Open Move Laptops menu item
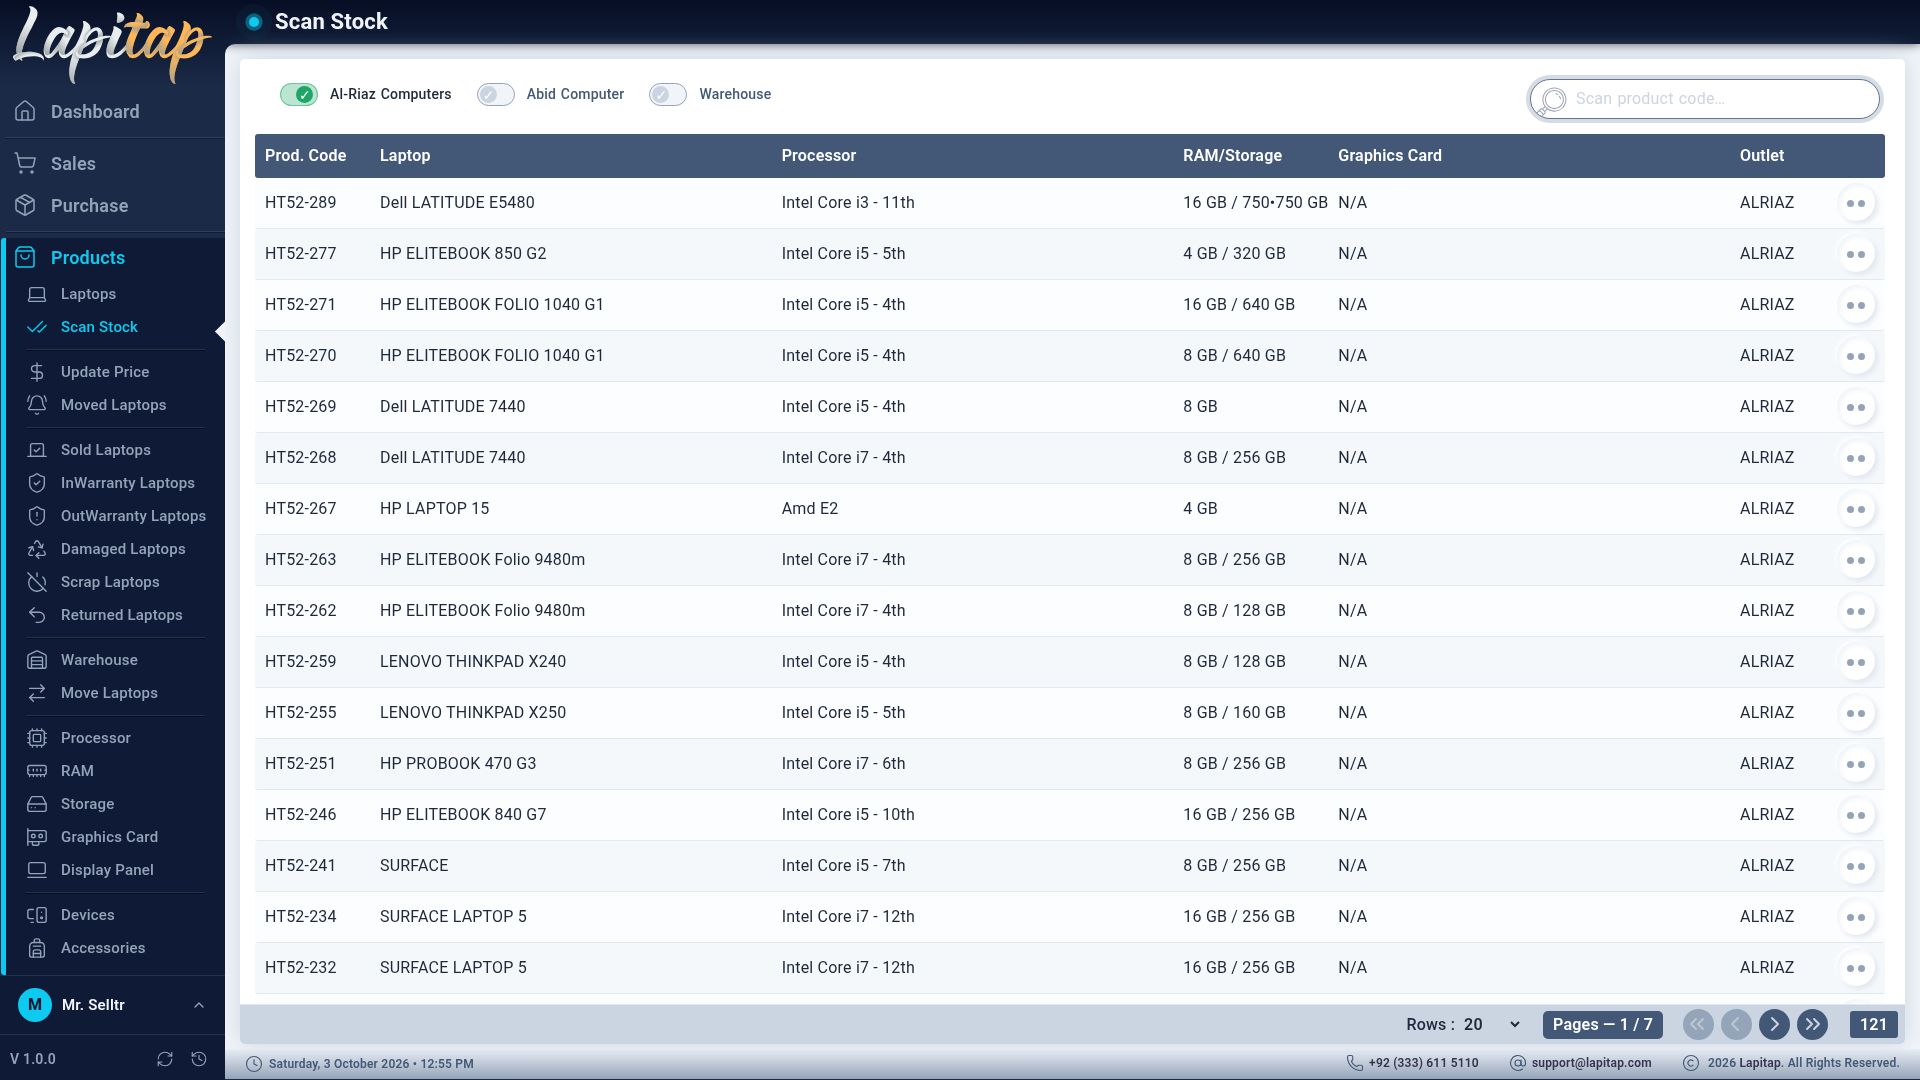 coord(109,693)
